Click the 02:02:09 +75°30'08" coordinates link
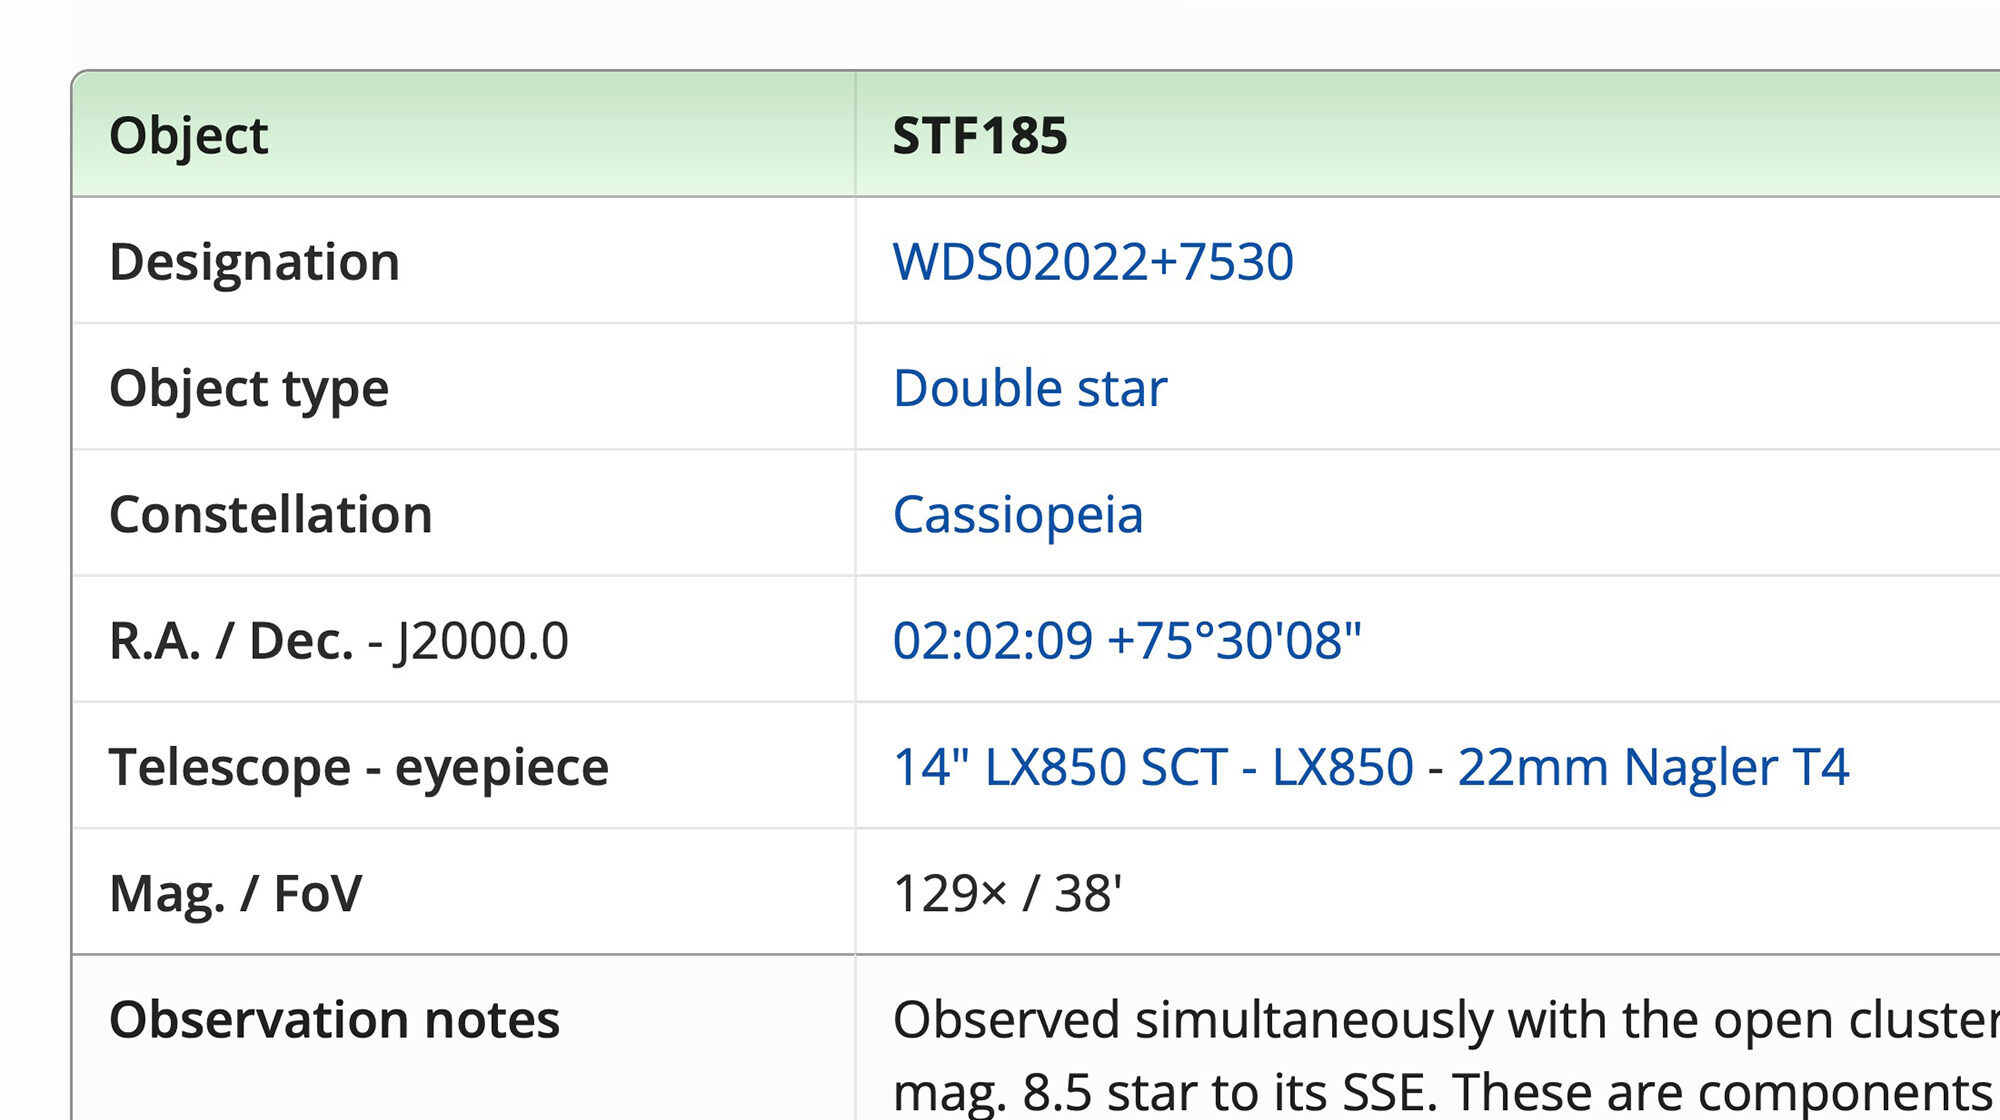 [x=1126, y=641]
